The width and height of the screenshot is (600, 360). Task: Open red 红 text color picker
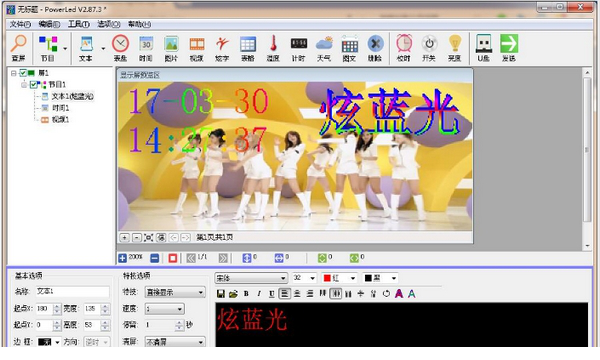tap(339, 278)
